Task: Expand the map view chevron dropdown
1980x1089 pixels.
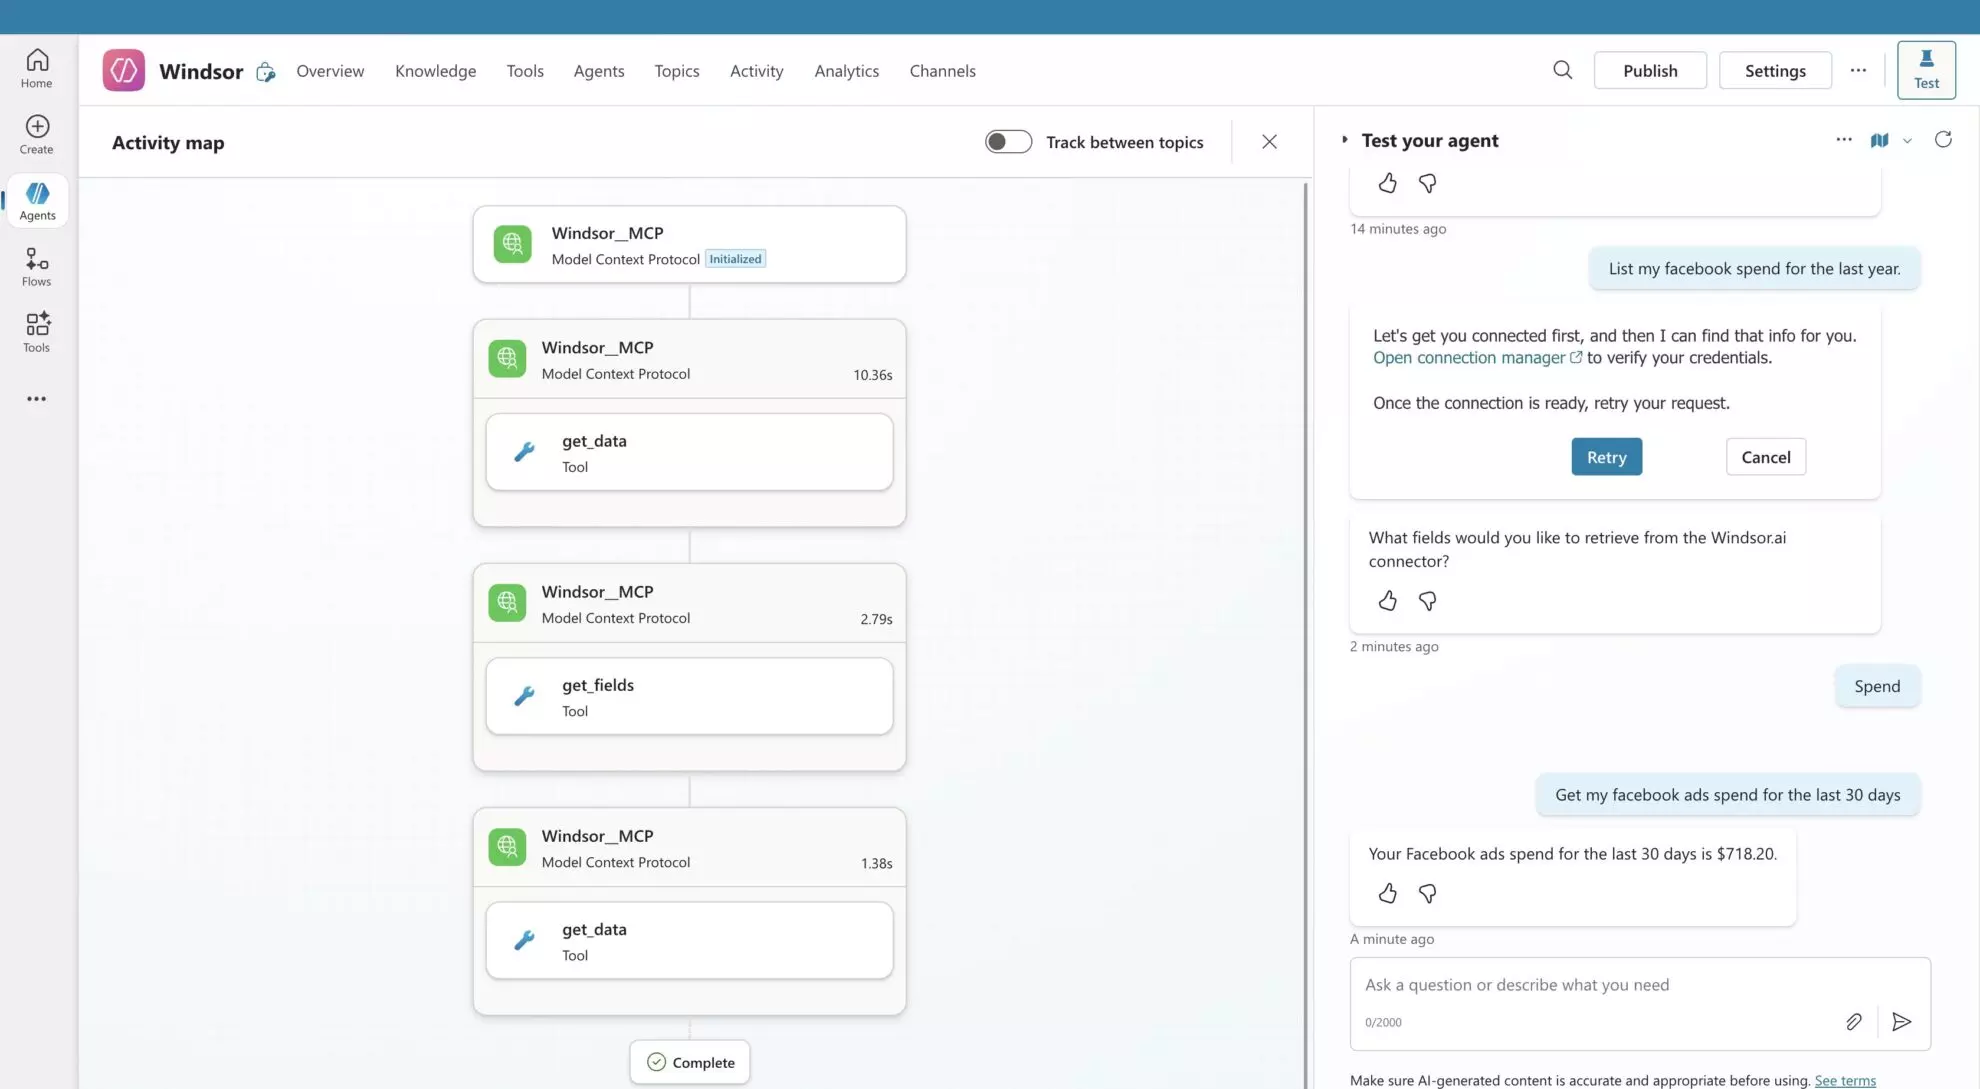Action: coord(1908,140)
